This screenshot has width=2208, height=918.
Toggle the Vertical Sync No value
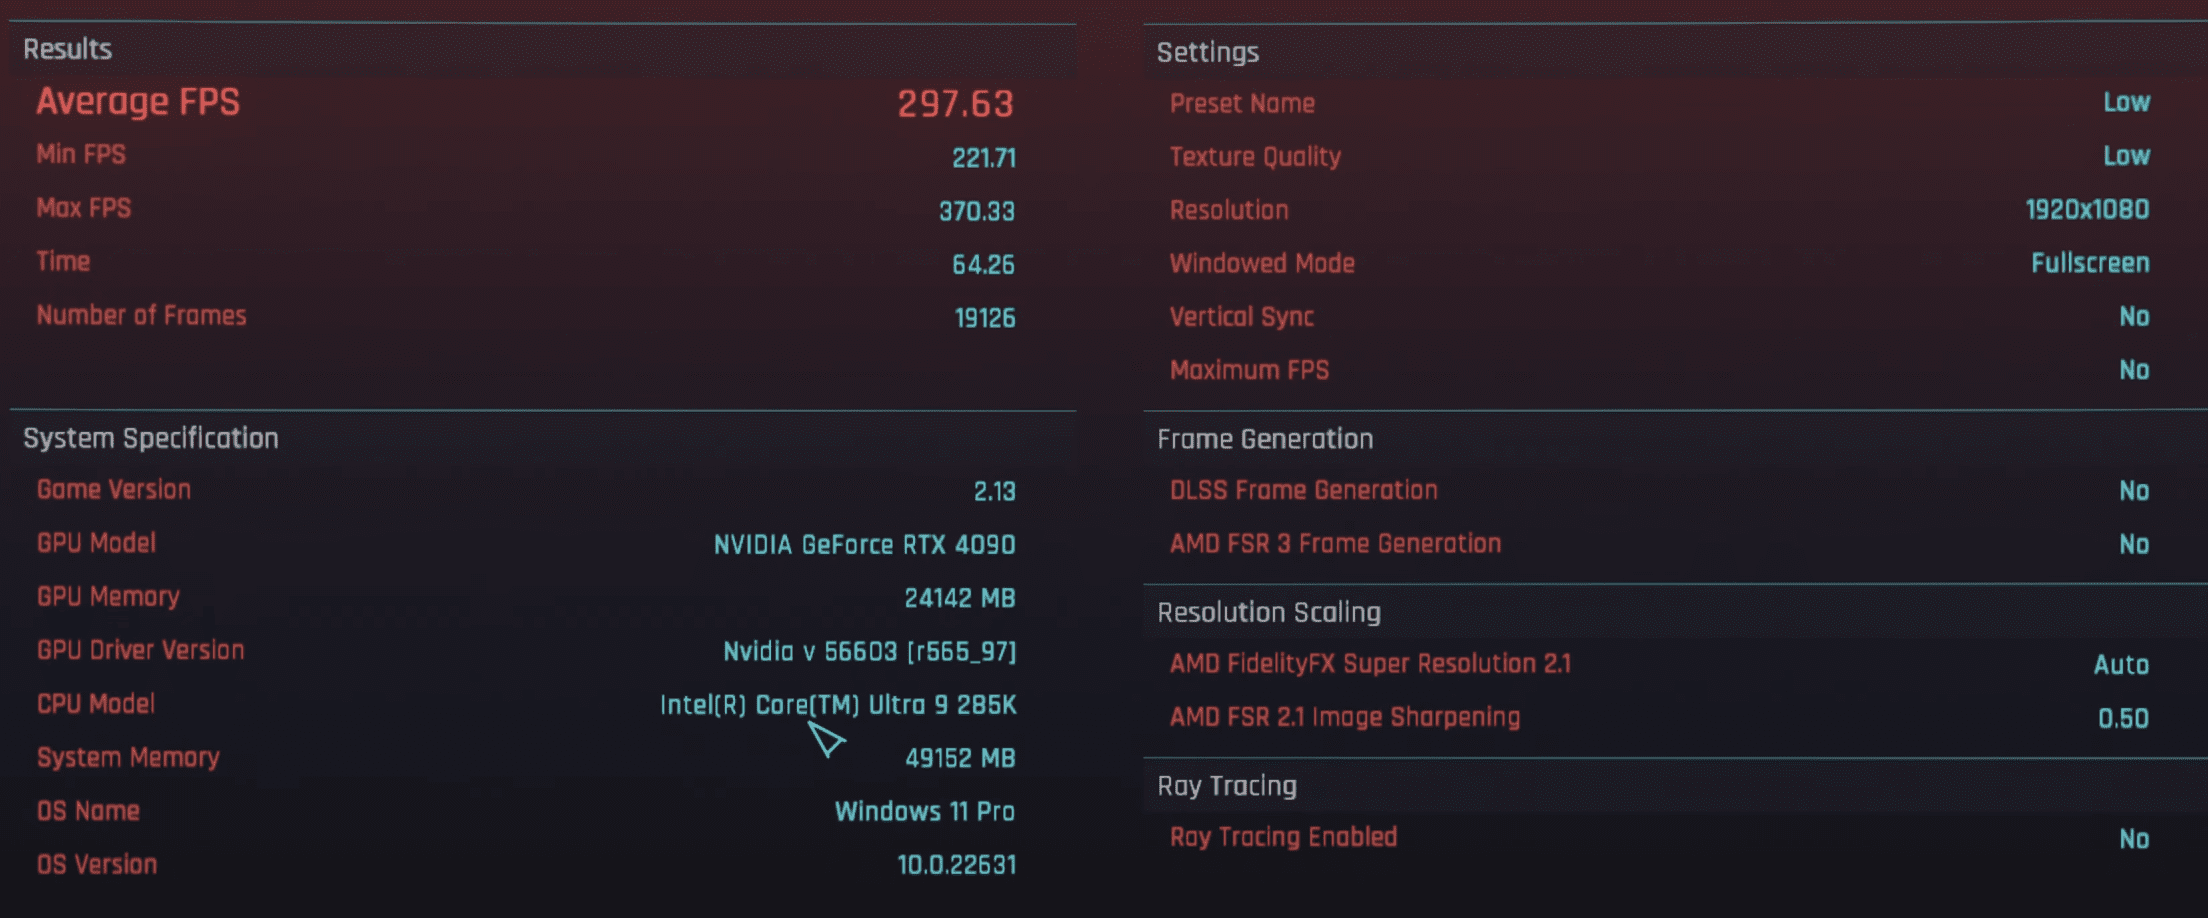pos(2134,317)
